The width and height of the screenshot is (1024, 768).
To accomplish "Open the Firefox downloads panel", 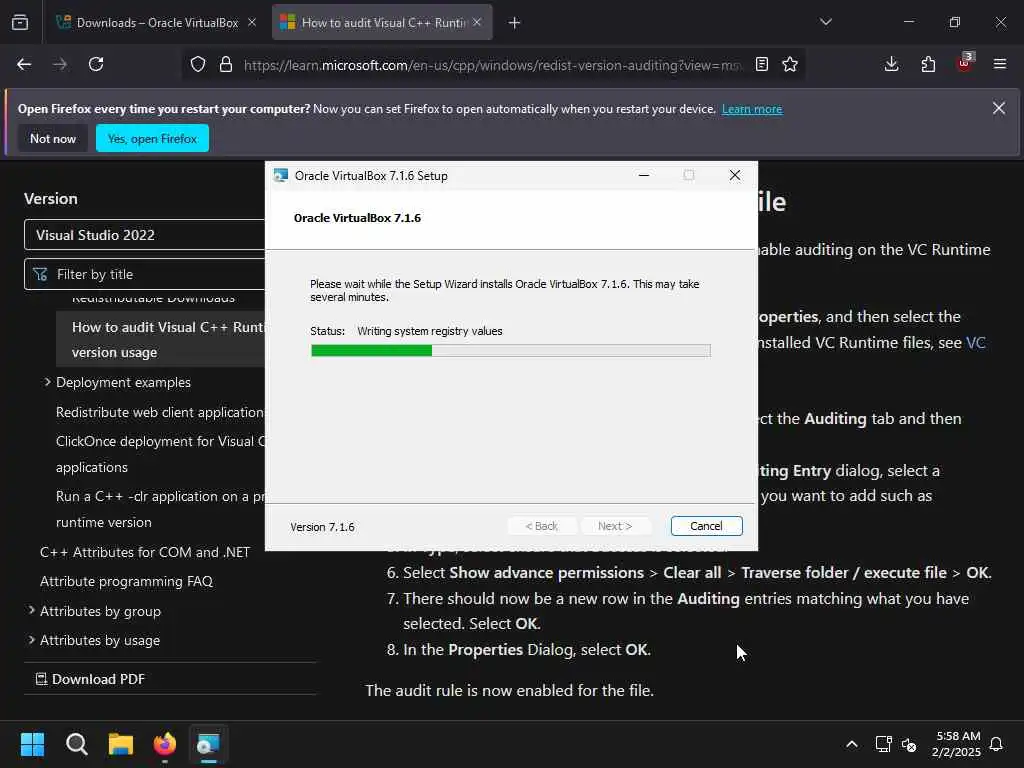I will [891, 64].
